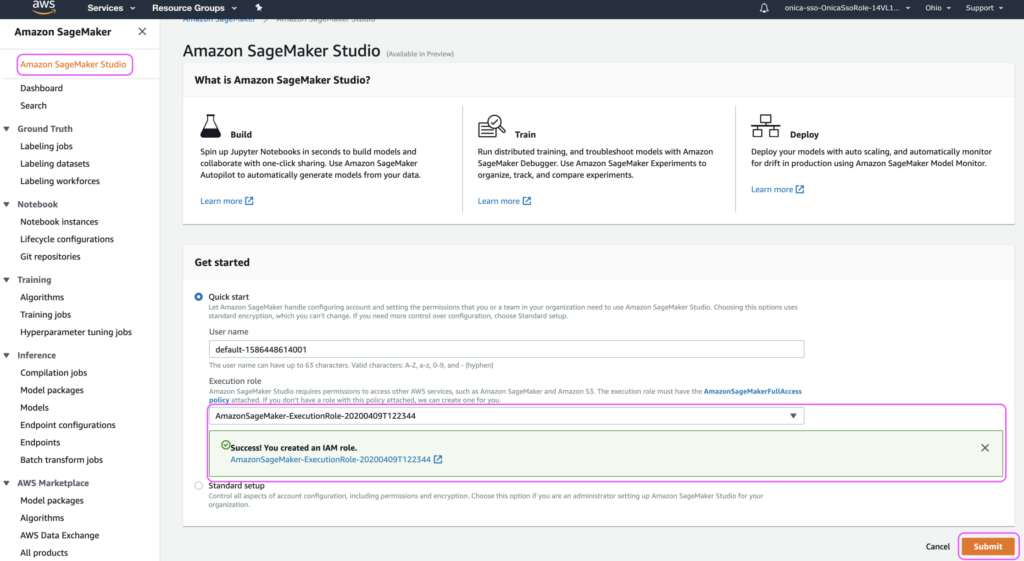Open Notebook instances
The image size is (1024, 561).
pos(59,221)
